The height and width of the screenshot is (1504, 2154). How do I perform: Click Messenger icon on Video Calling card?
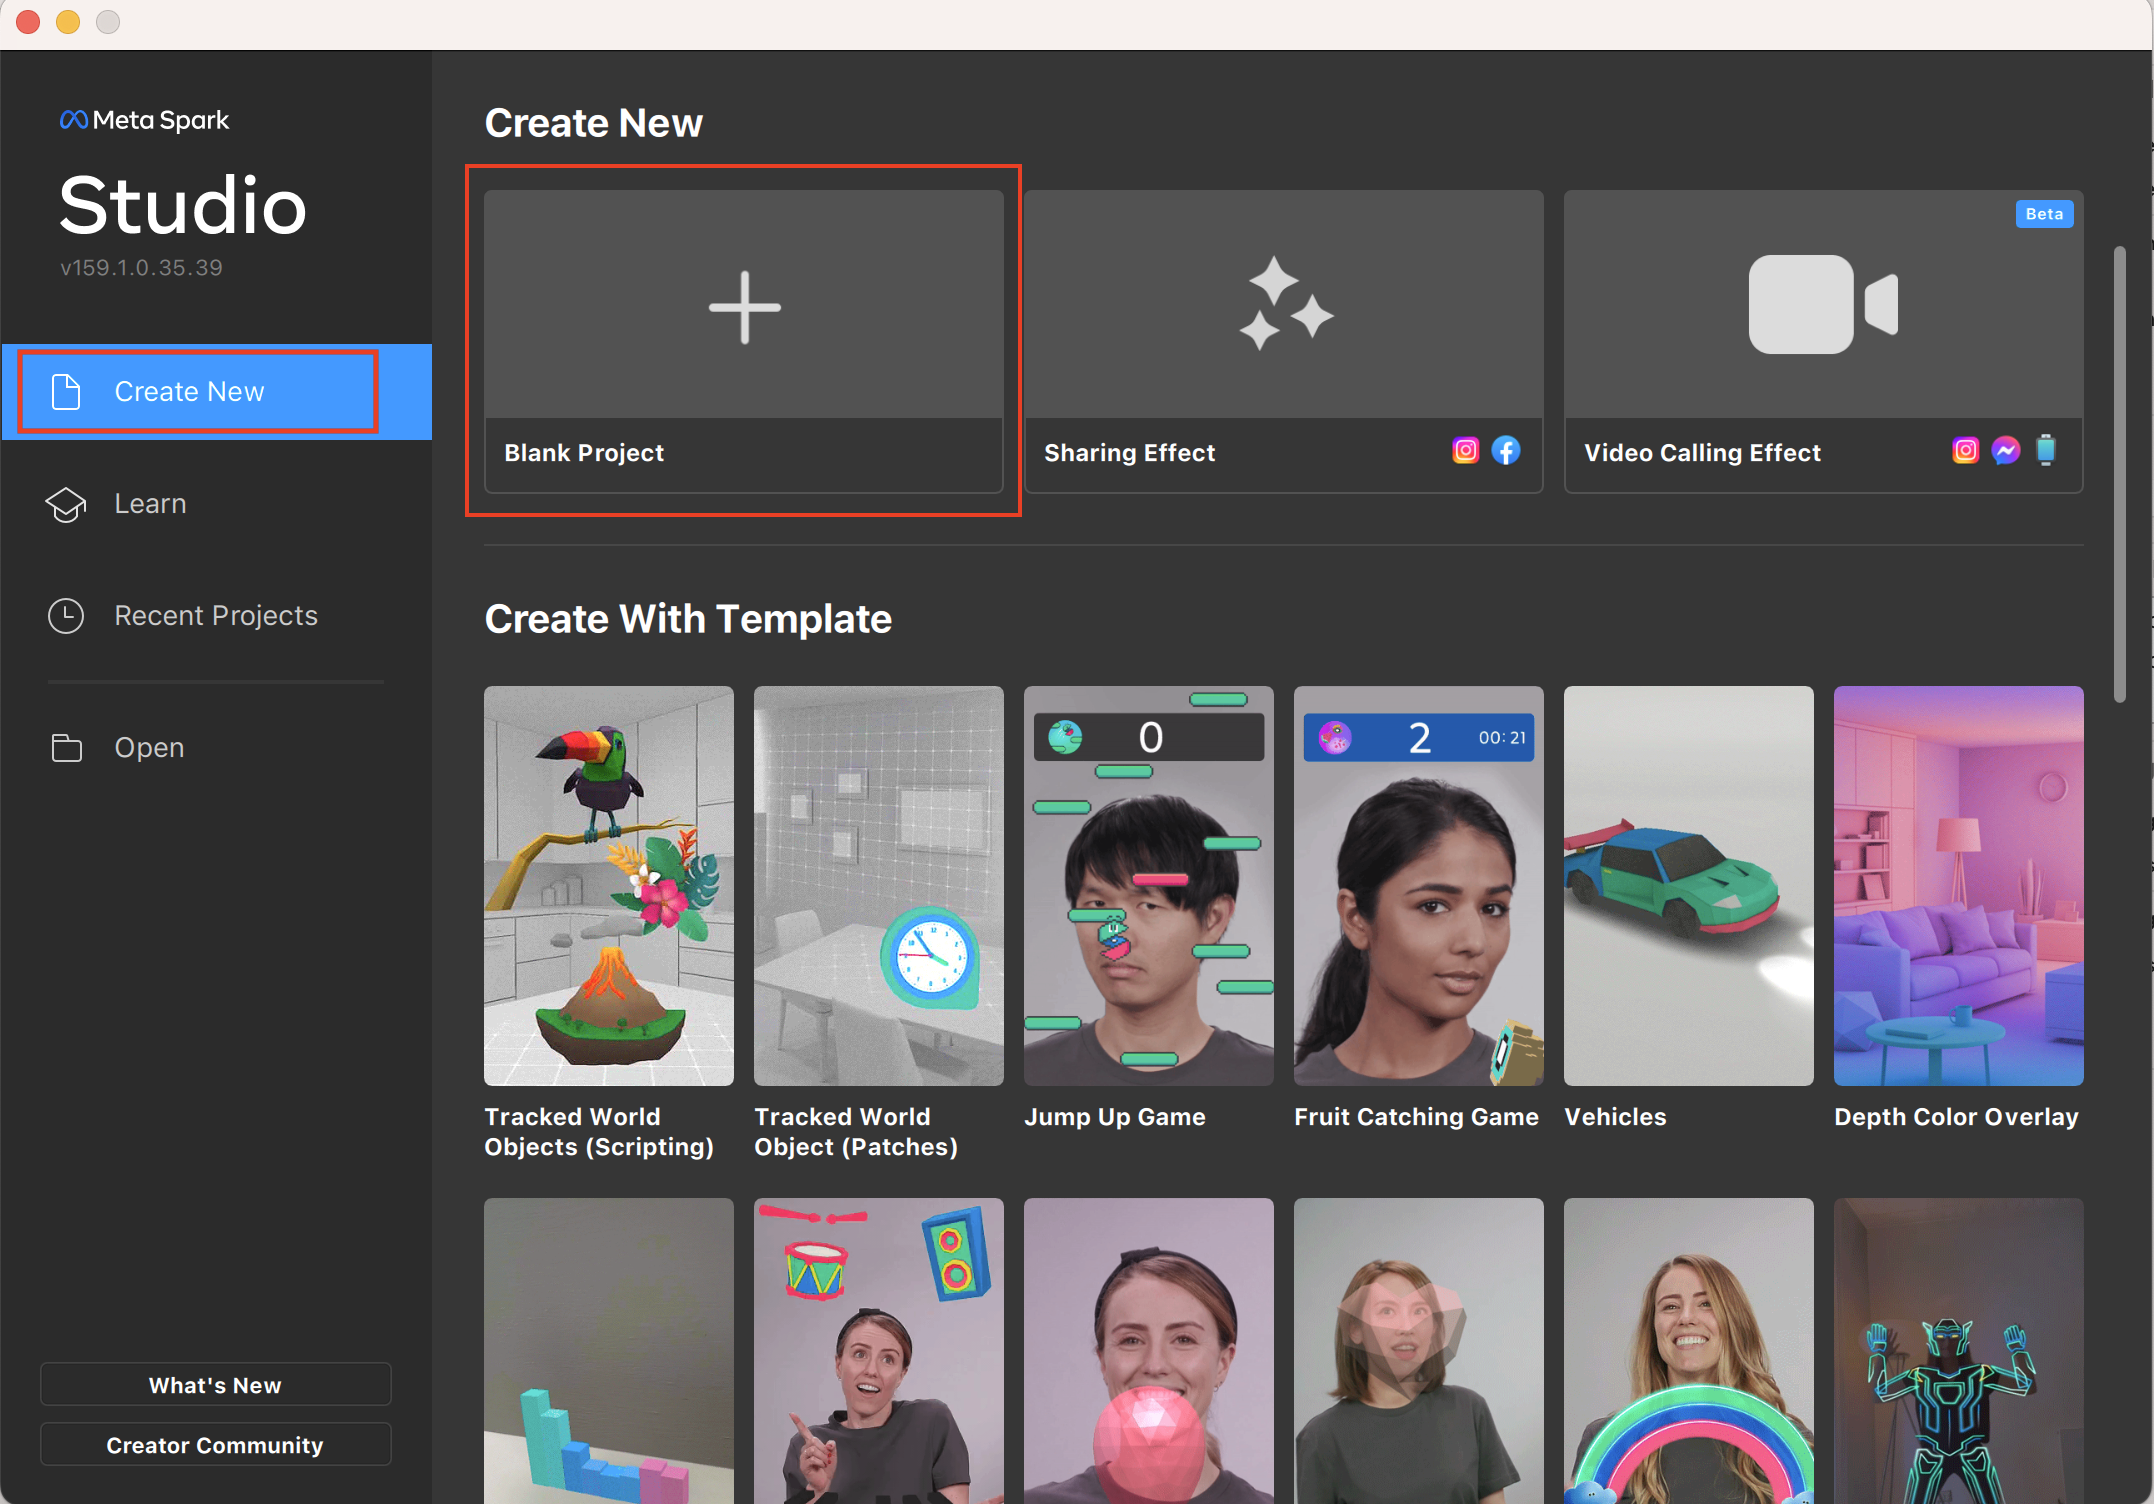[2005, 451]
